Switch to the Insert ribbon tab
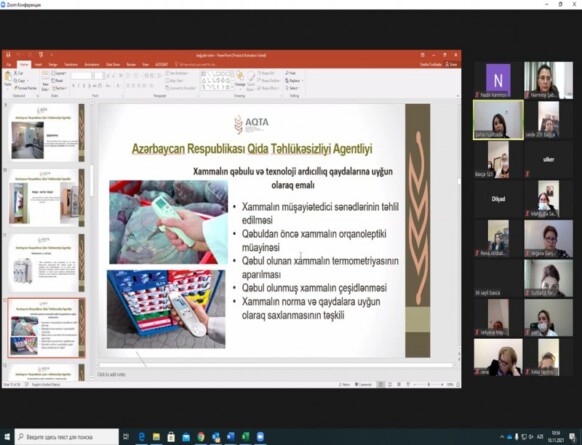The width and height of the screenshot is (582, 445). (x=38, y=64)
